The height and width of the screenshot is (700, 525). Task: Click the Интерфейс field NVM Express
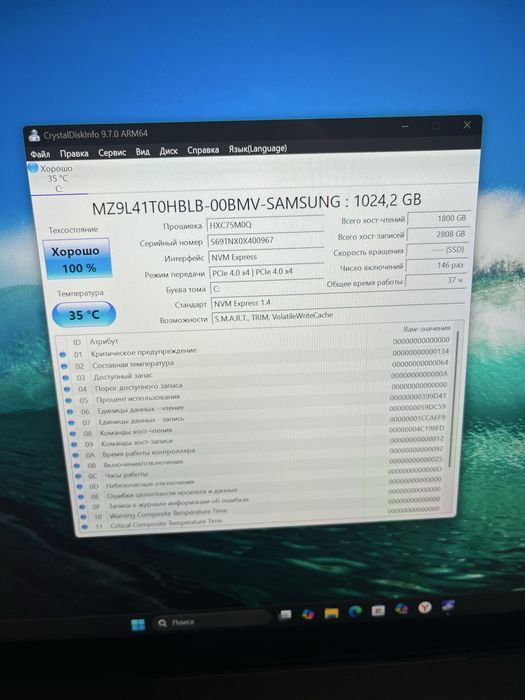click(x=266, y=257)
